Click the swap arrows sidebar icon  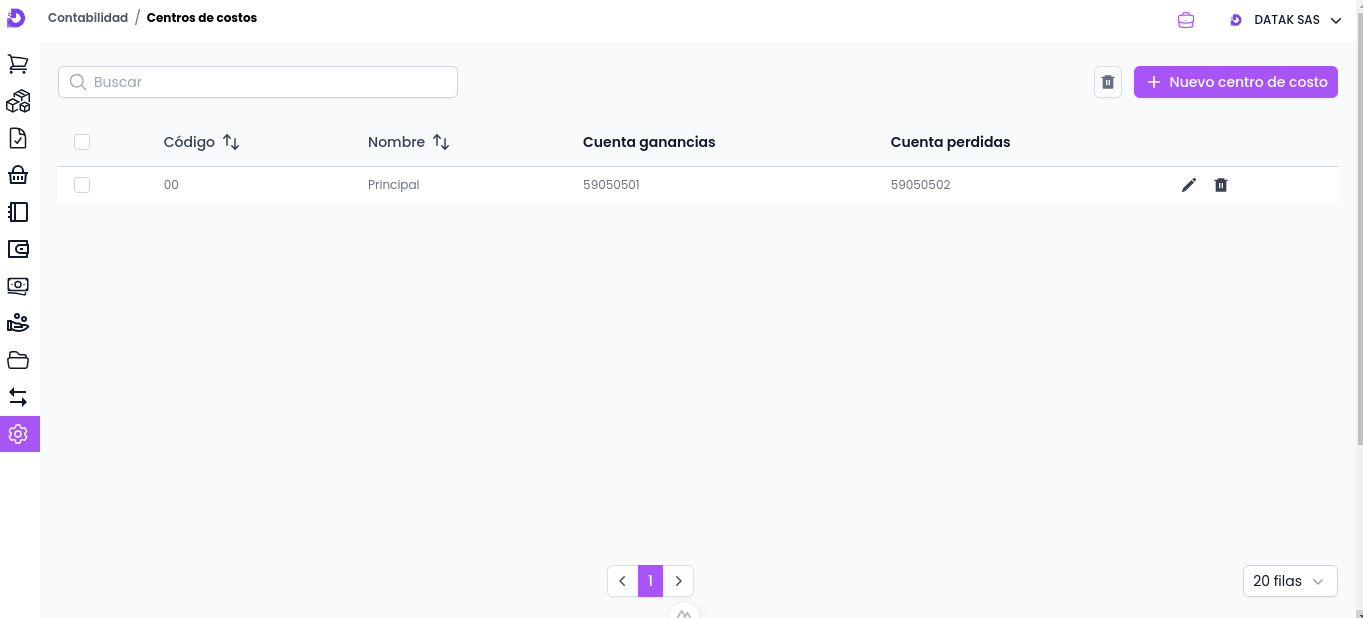pos(18,397)
